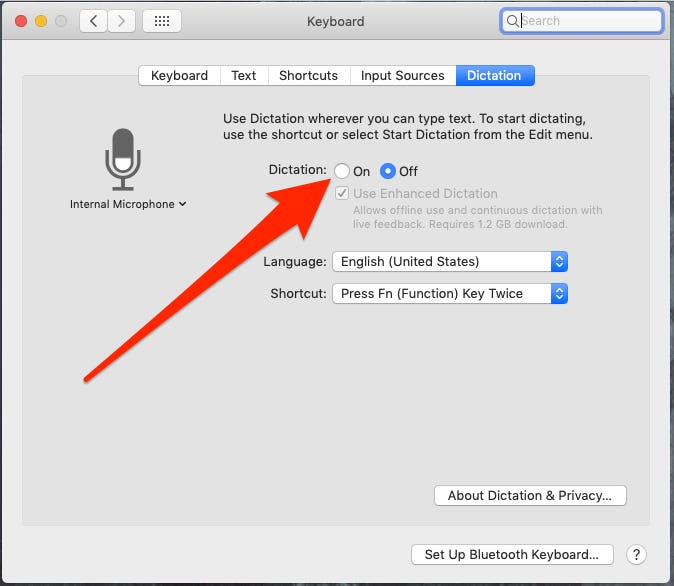Go back using the left chevron button
This screenshot has width=674, height=586.
click(x=94, y=21)
